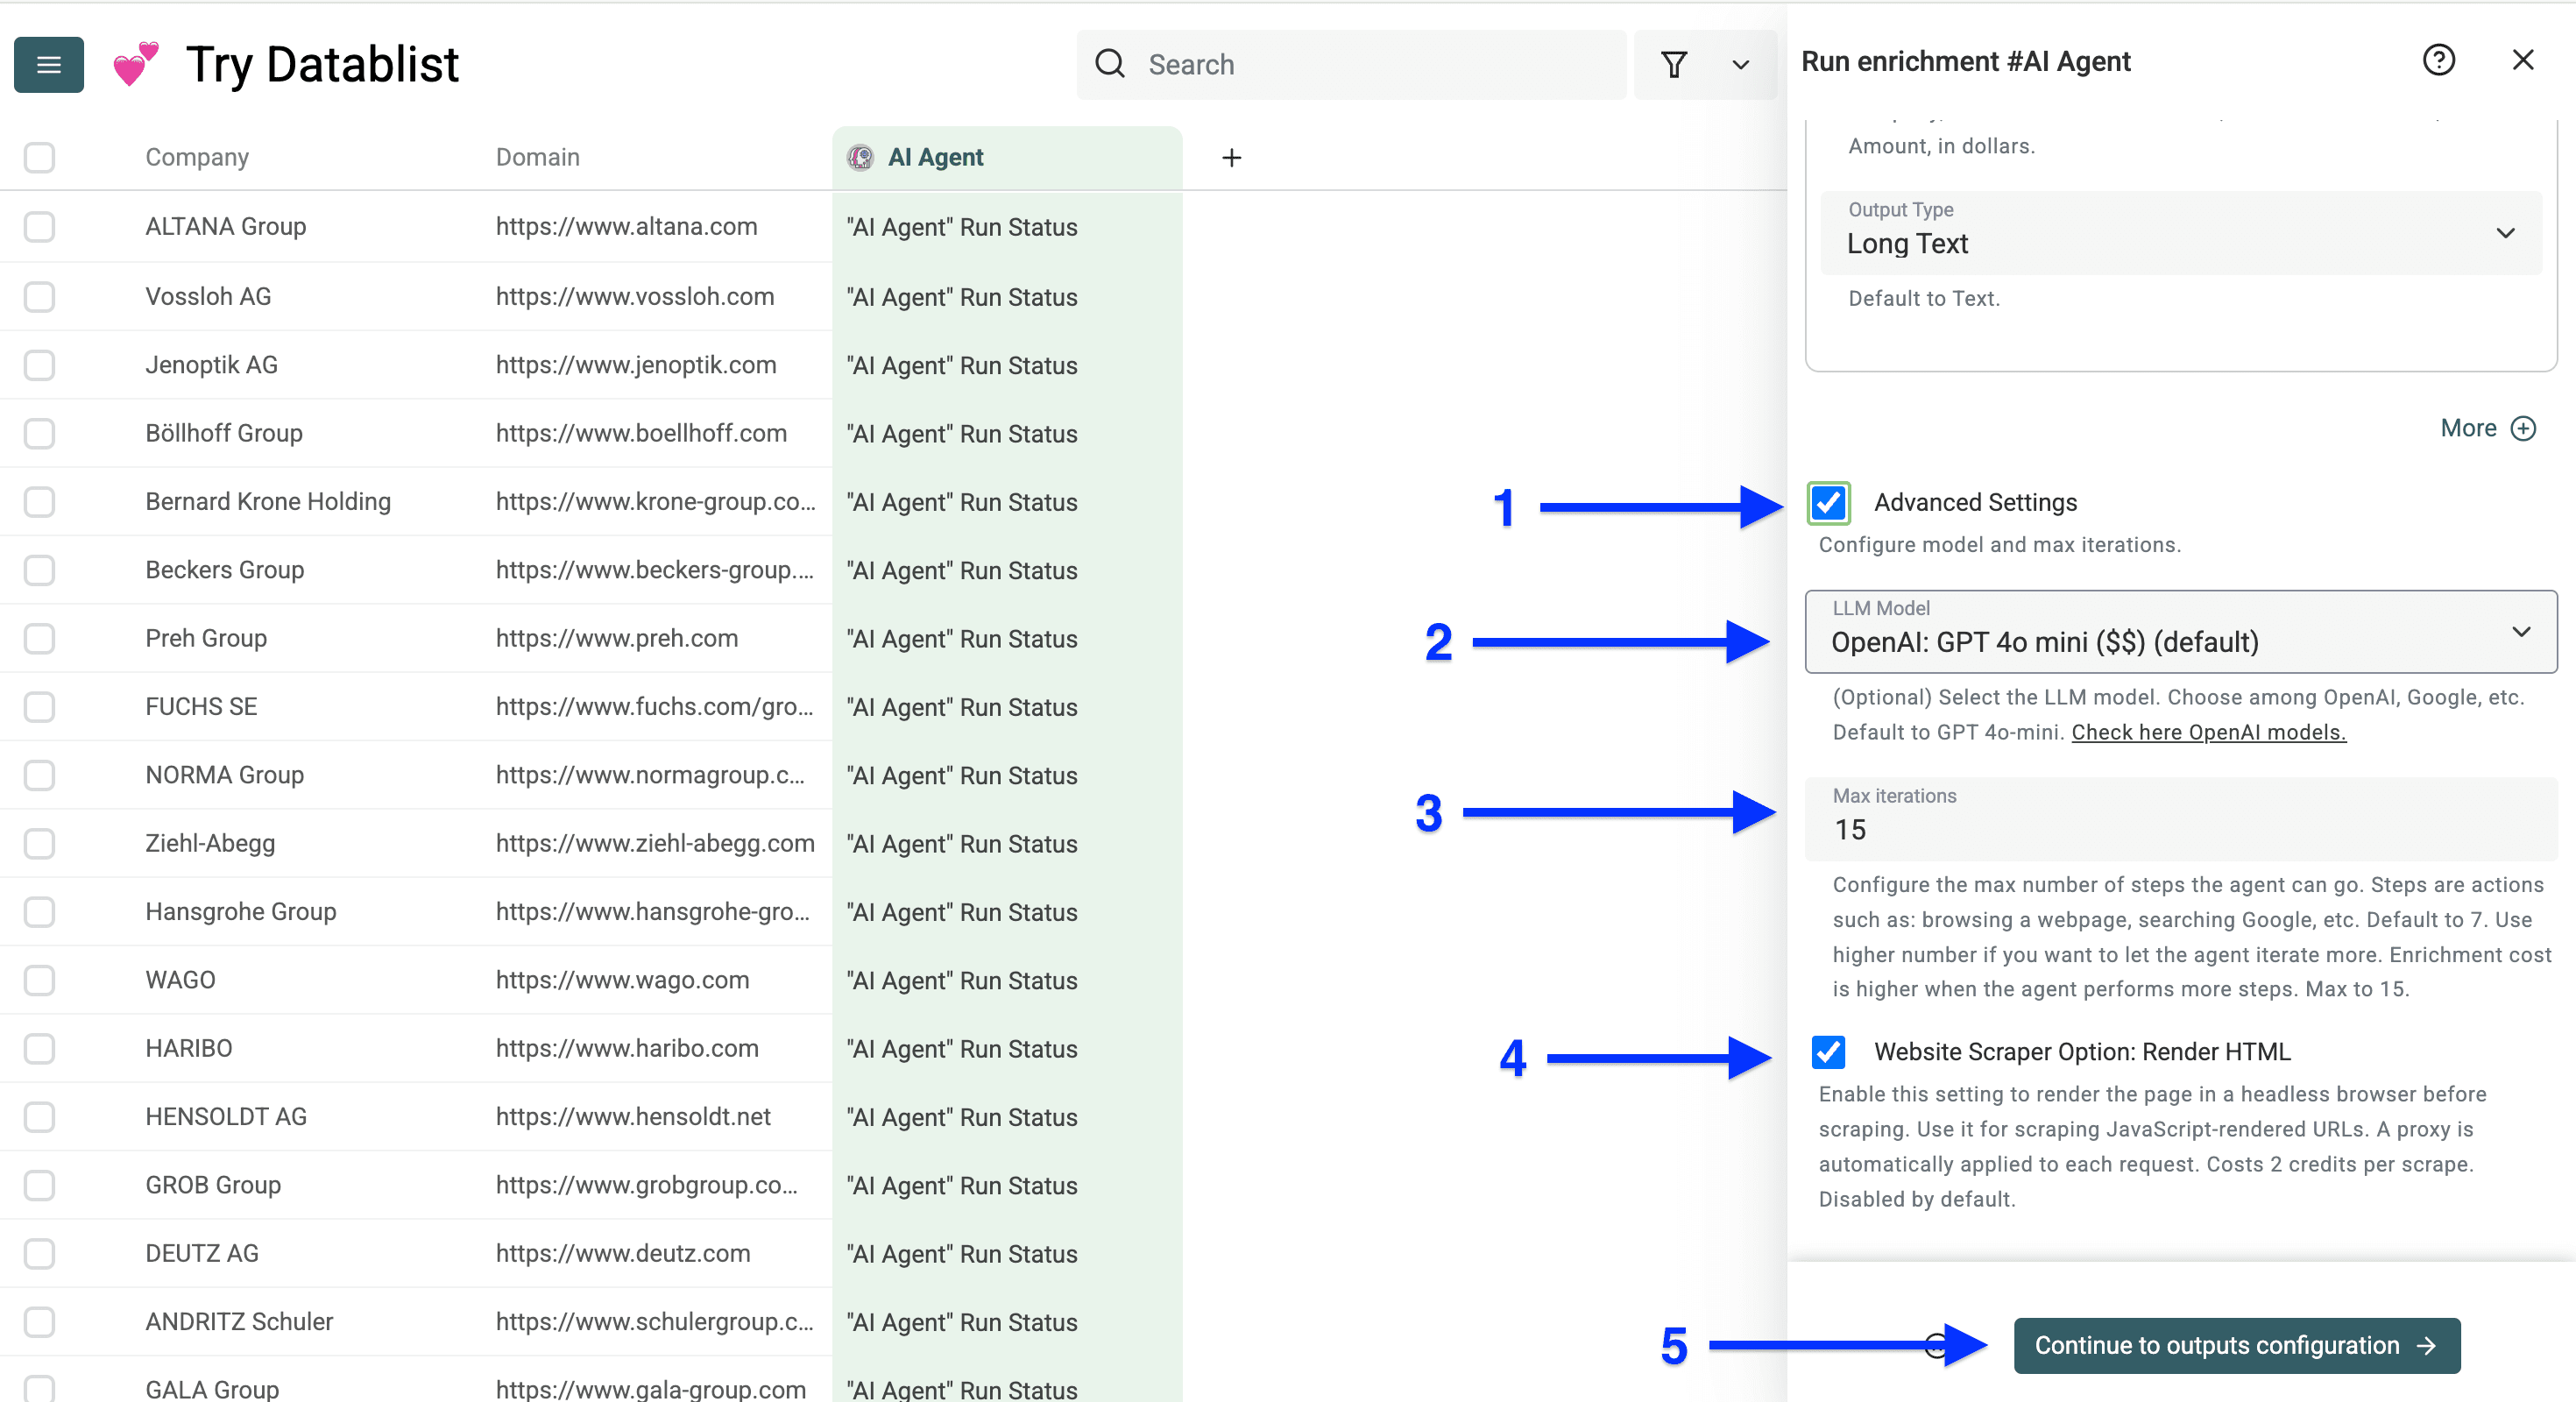Open the filter options icon

[1675, 64]
